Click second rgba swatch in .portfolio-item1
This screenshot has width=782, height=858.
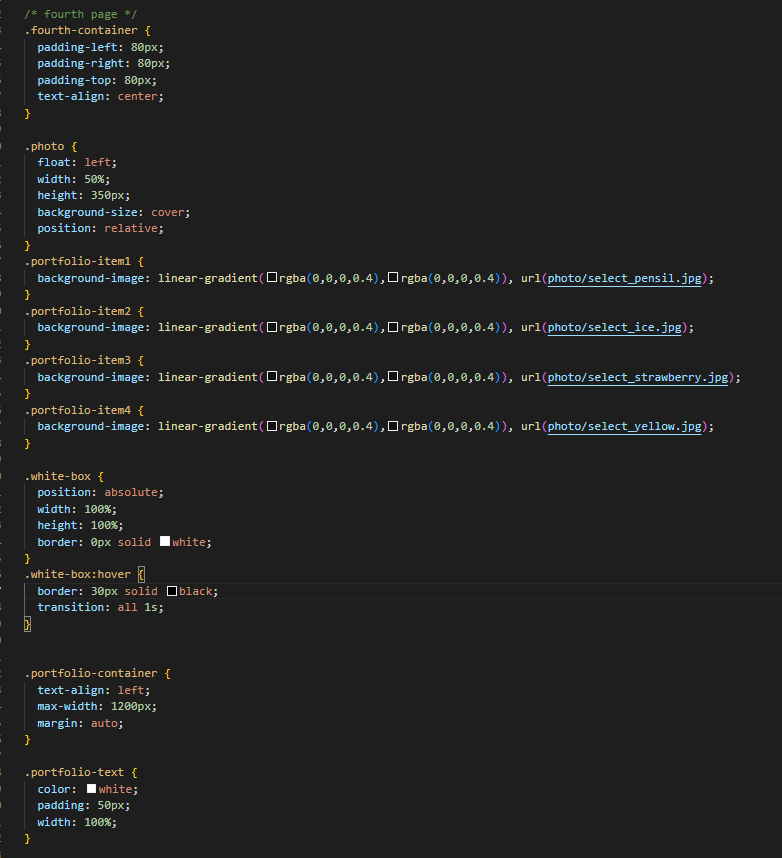pos(393,278)
